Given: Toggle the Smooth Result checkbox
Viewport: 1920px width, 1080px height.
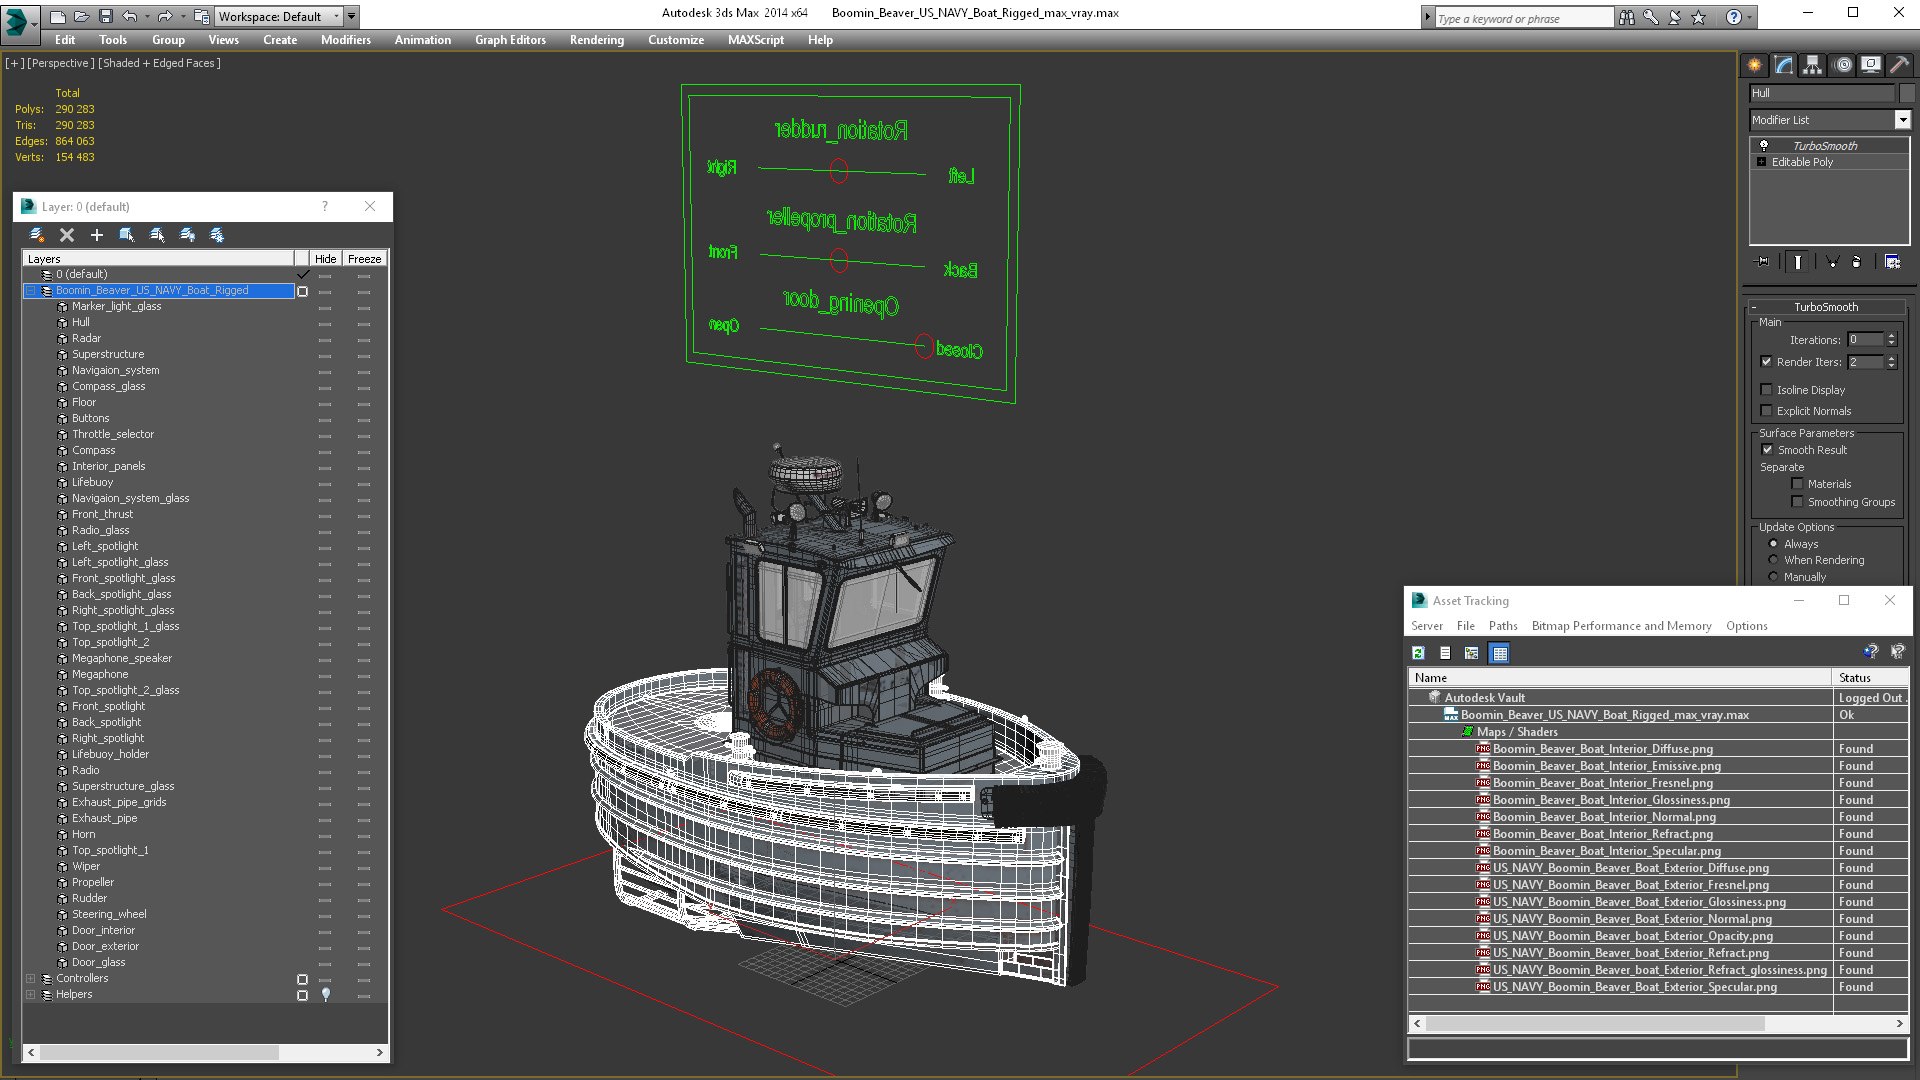Looking at the screenshot, I should coord(1767,450).
